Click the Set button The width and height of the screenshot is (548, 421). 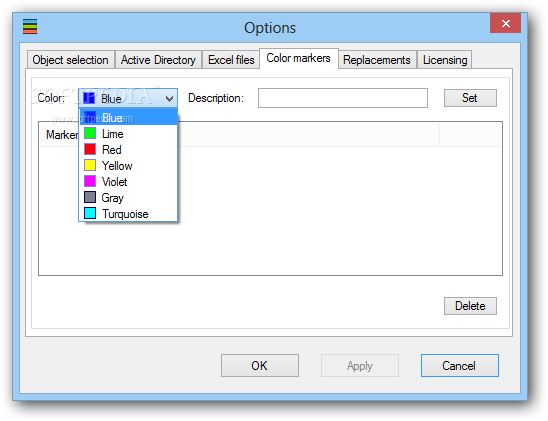[x=470, y=98]
